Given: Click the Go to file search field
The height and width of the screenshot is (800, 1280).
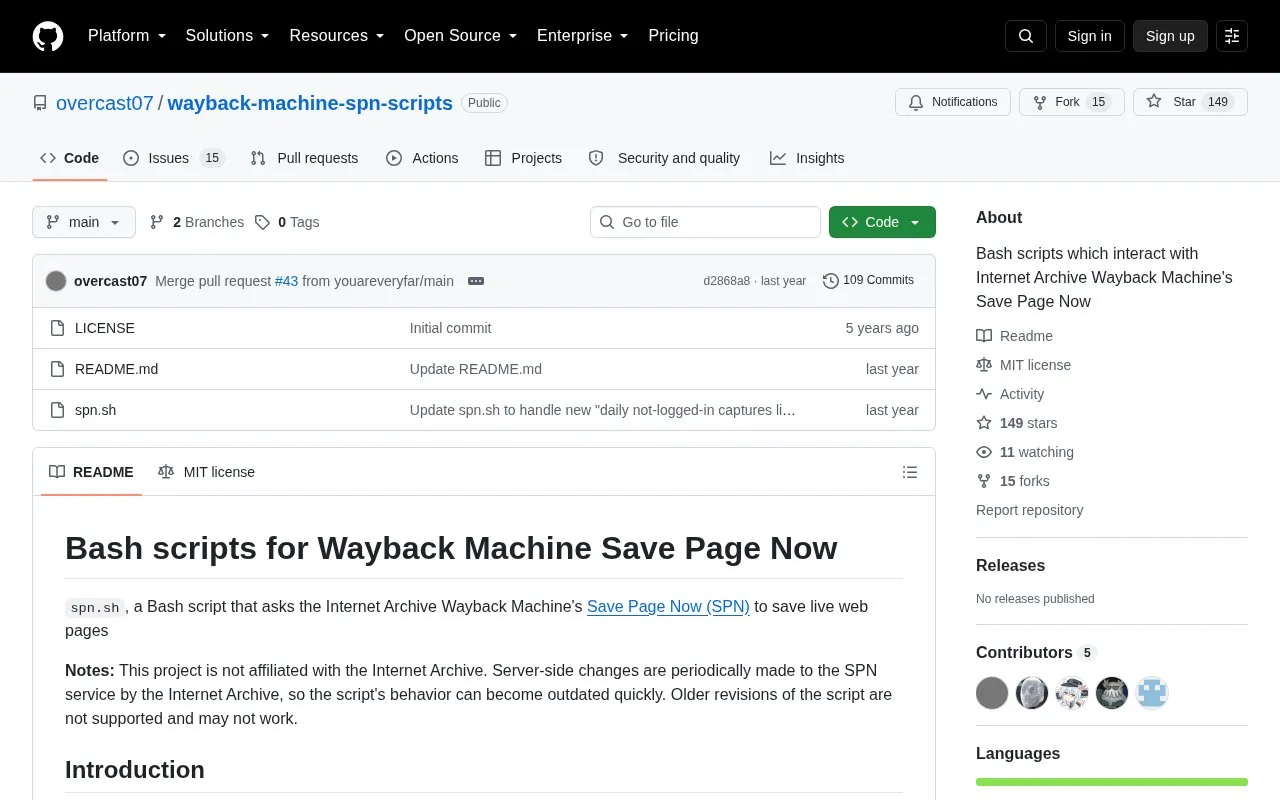Looking at the screenshot, I should [705, 222].
